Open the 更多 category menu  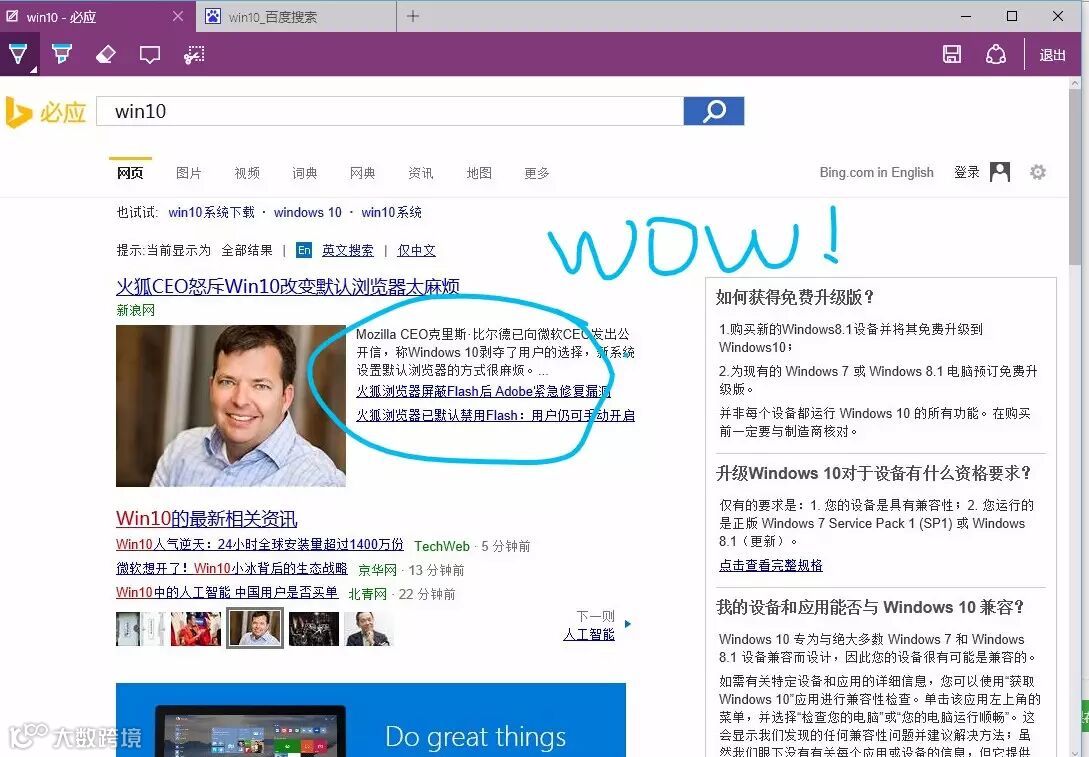pos(537,173)
